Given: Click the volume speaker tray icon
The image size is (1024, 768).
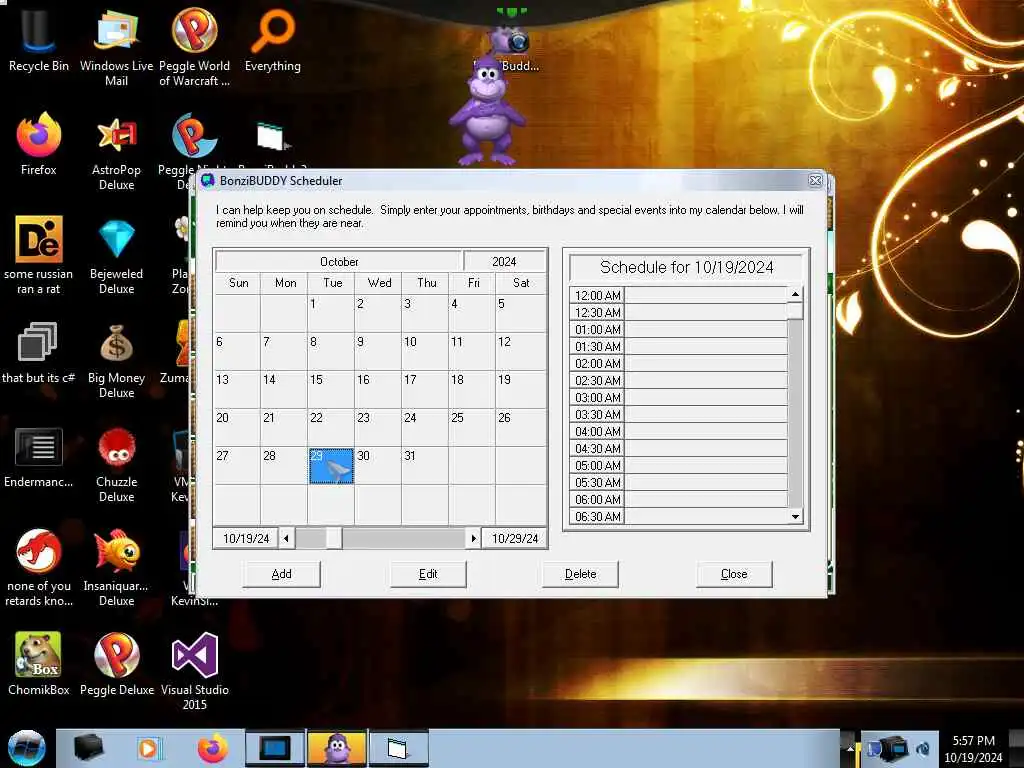Looking at the screenshot, I should pos(923,748).
